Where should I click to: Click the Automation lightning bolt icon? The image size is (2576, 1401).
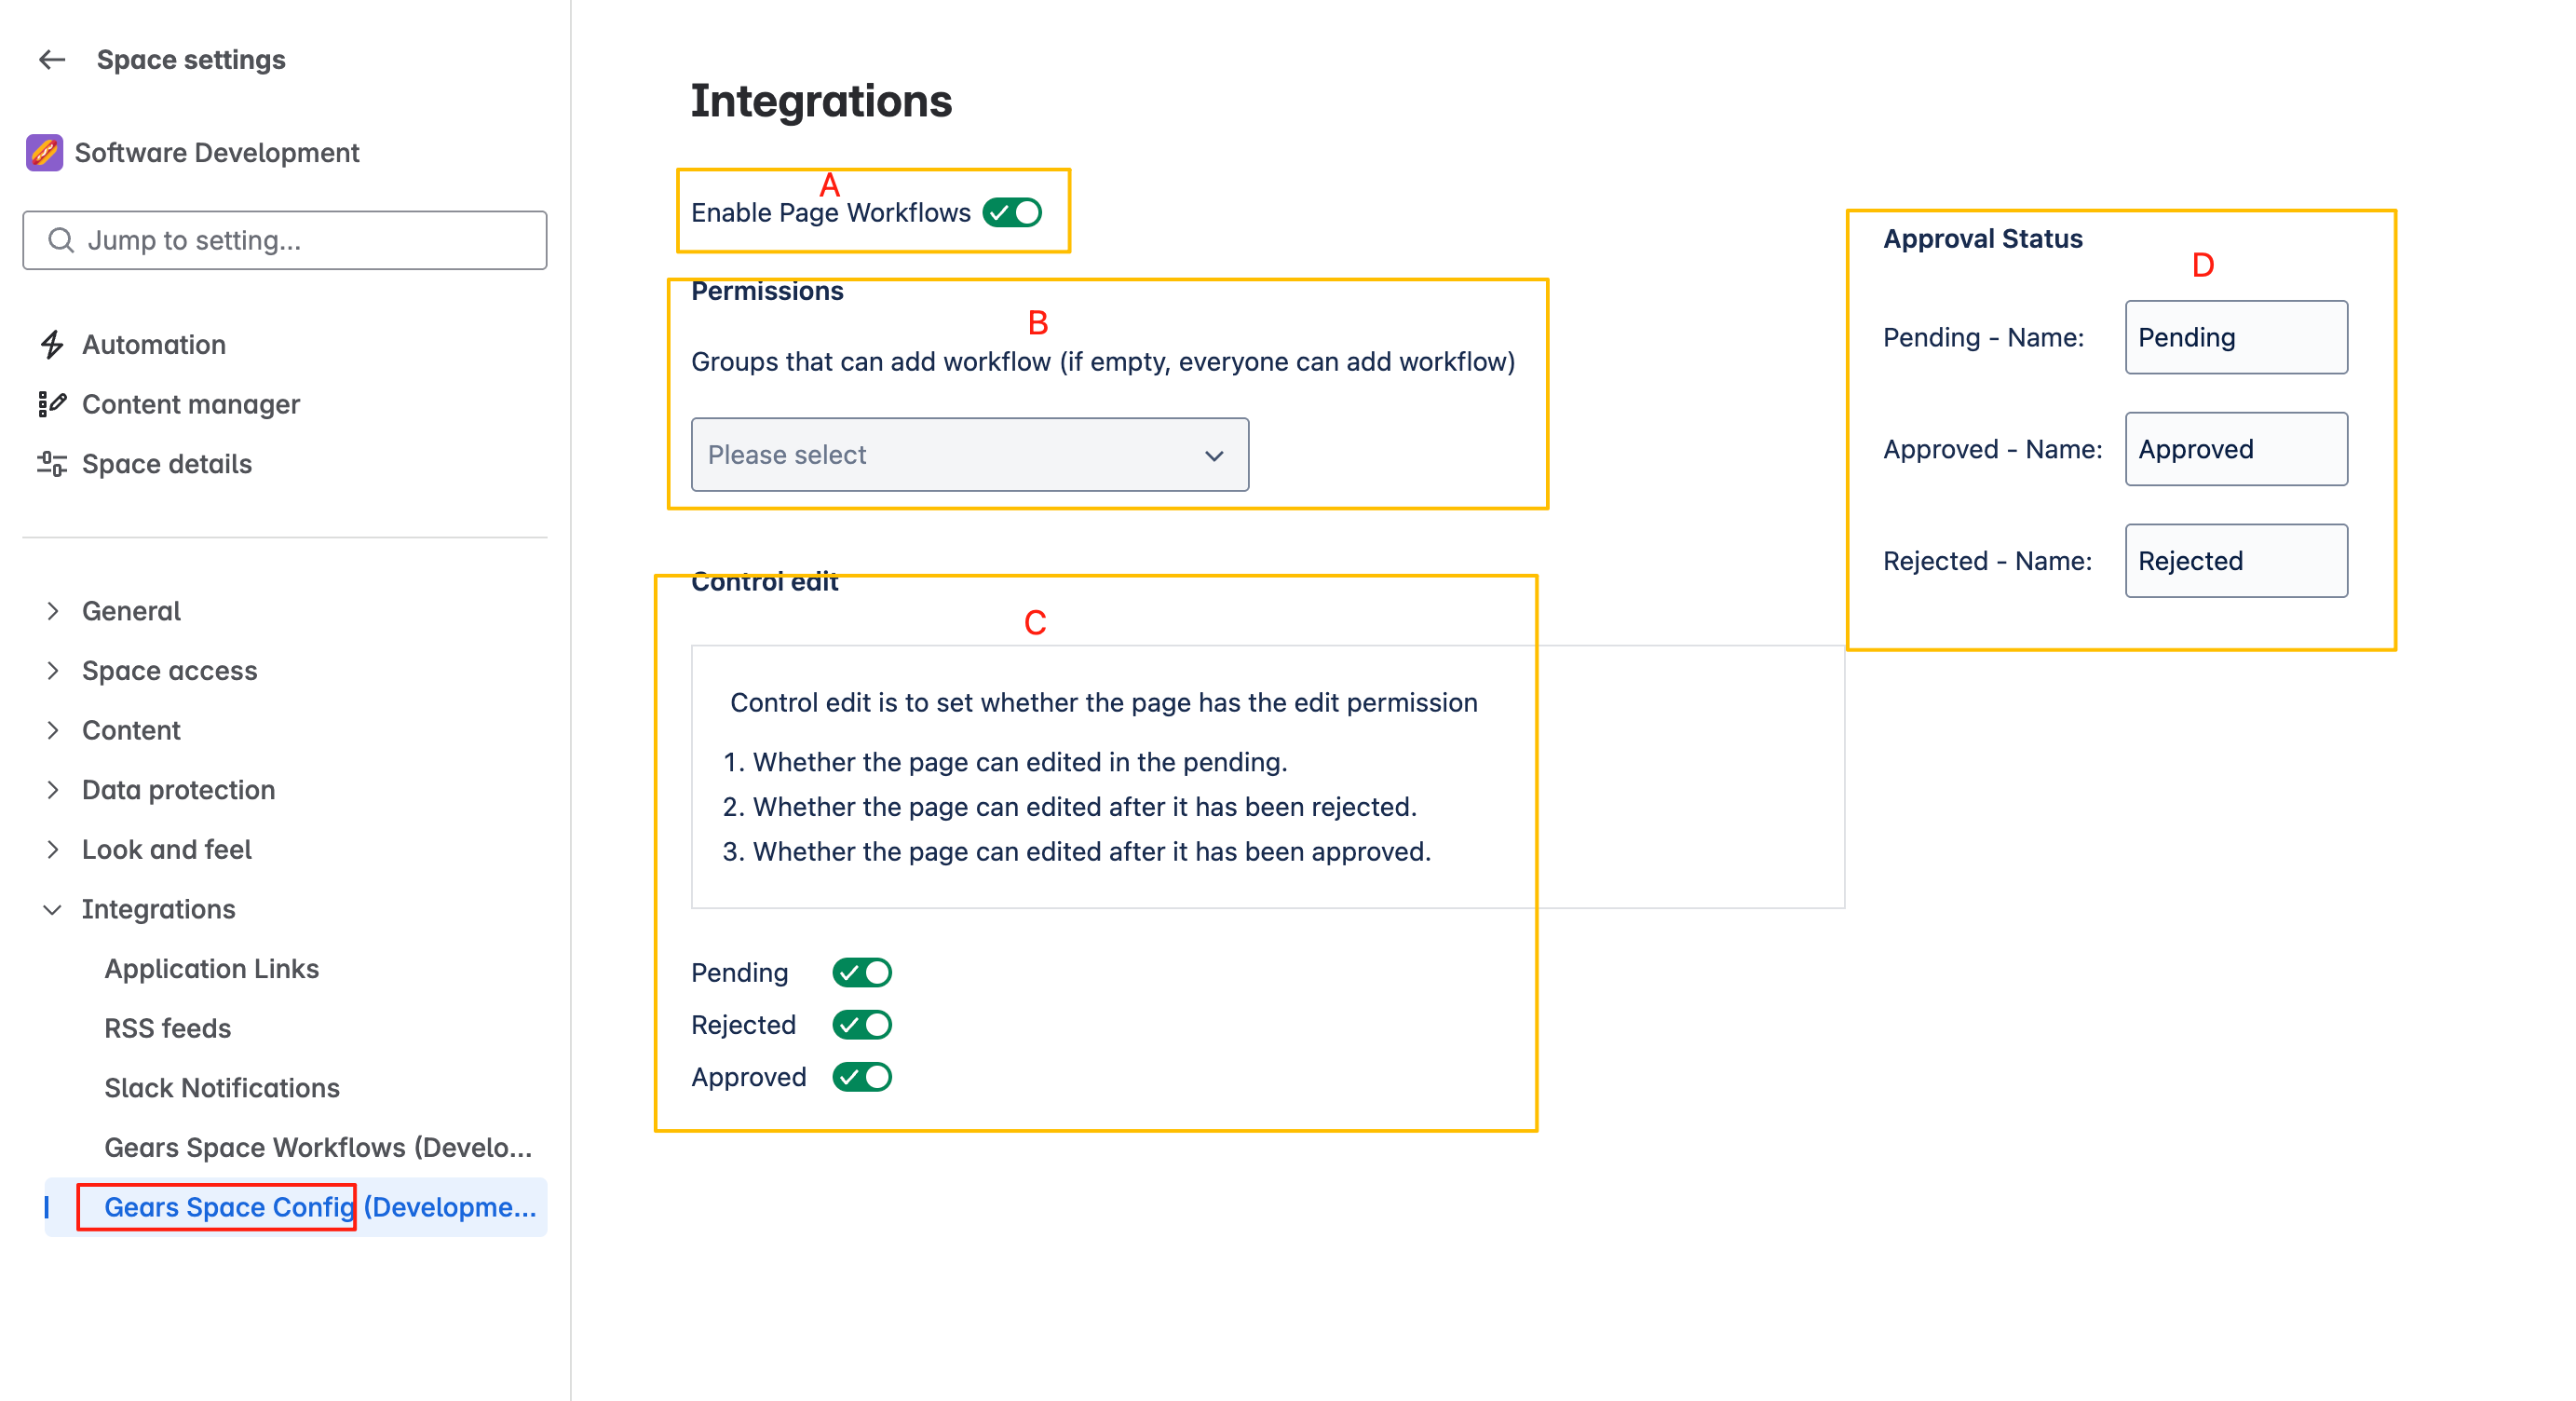(x=52, y=345)
